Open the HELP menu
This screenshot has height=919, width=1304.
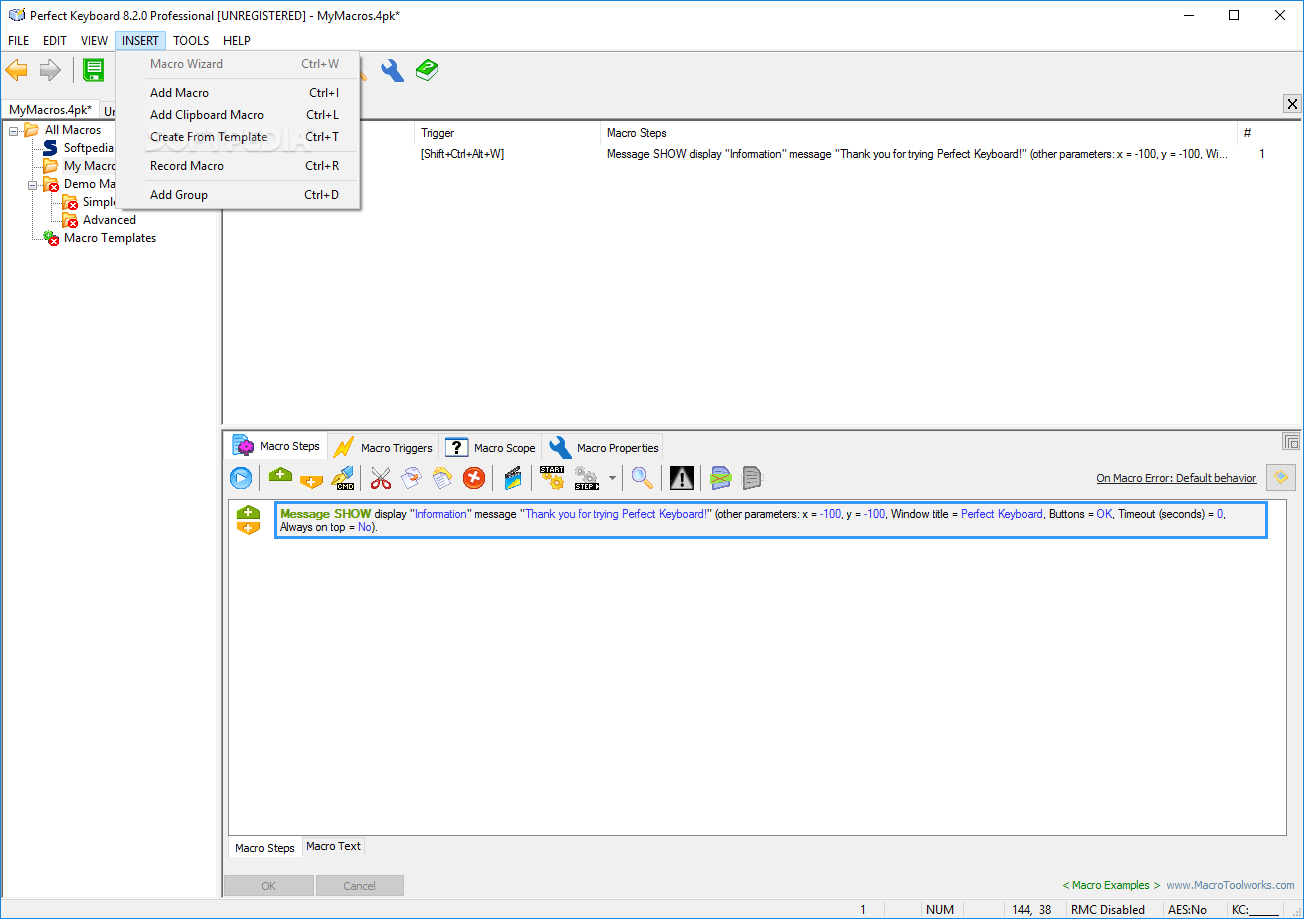pos(237,41)
